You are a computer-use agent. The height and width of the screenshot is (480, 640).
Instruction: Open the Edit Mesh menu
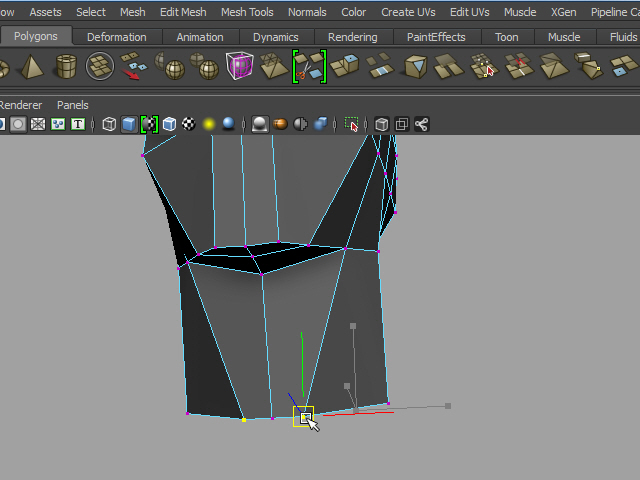click(x=183, y=12)
